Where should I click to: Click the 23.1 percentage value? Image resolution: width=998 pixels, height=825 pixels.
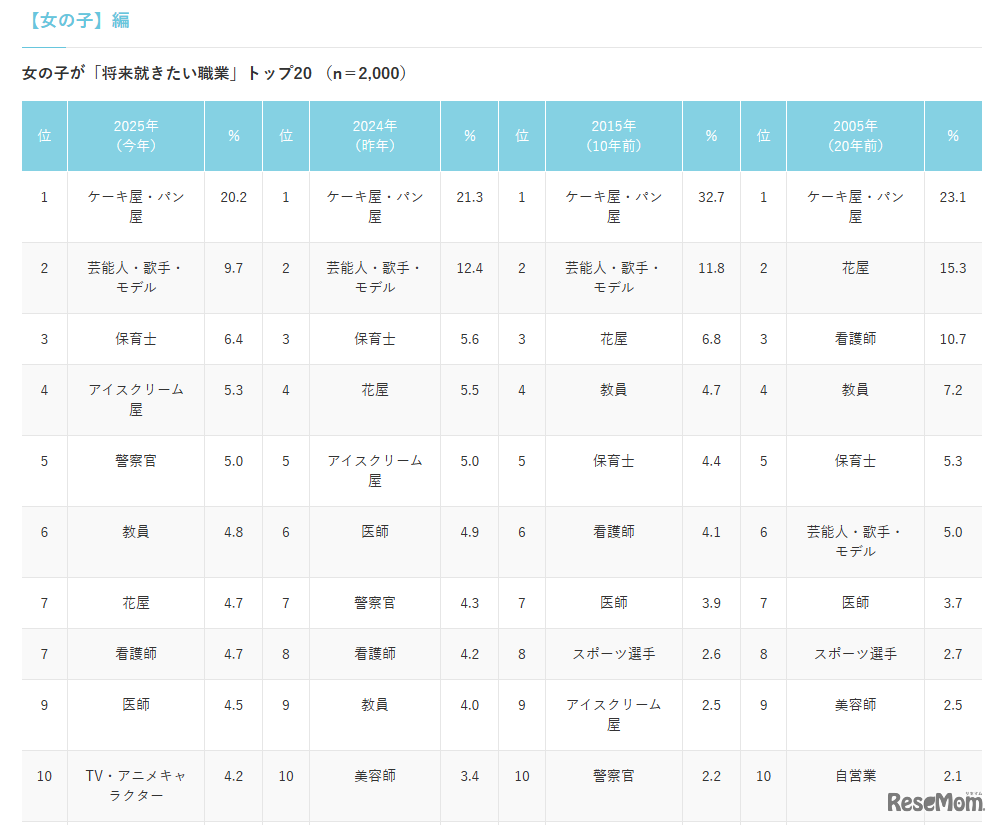pos(953,197)
